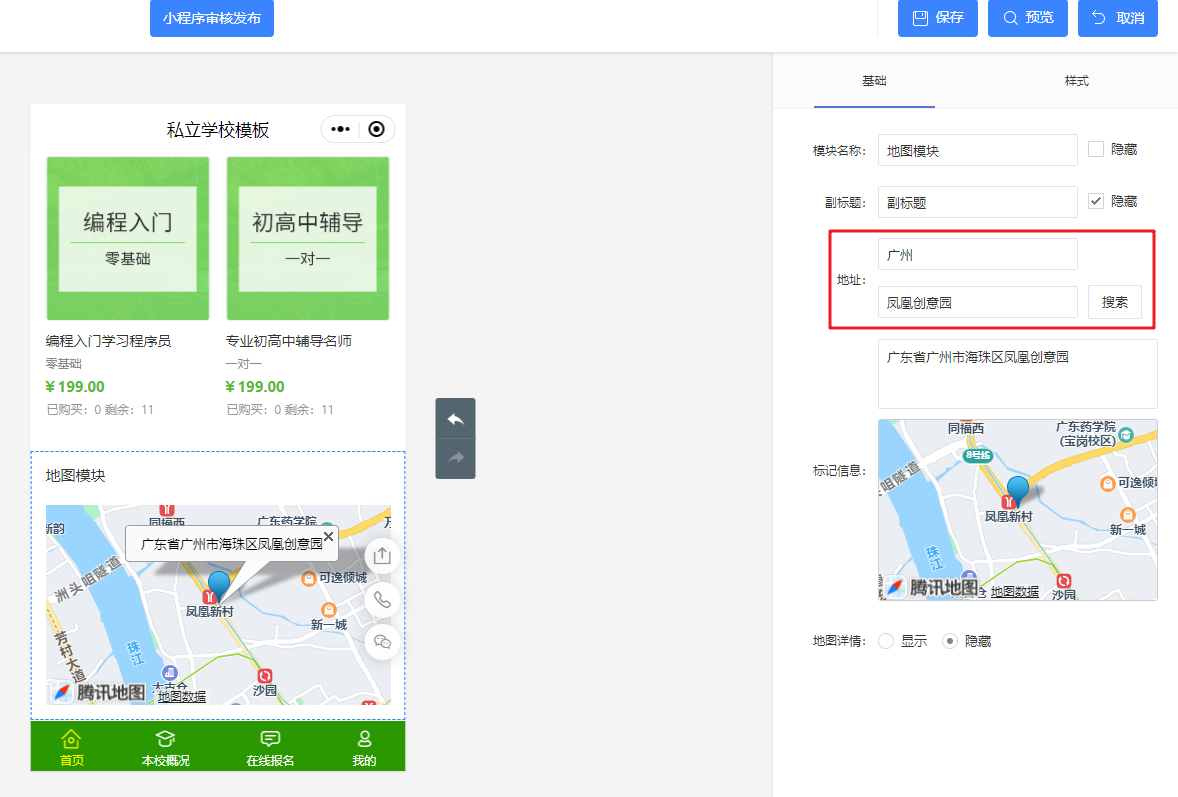The width and height of the screenshot is (1178, 797).
Task: Click the 腾讯地图 logo in settings map
Action: click(x=931, y=587)
